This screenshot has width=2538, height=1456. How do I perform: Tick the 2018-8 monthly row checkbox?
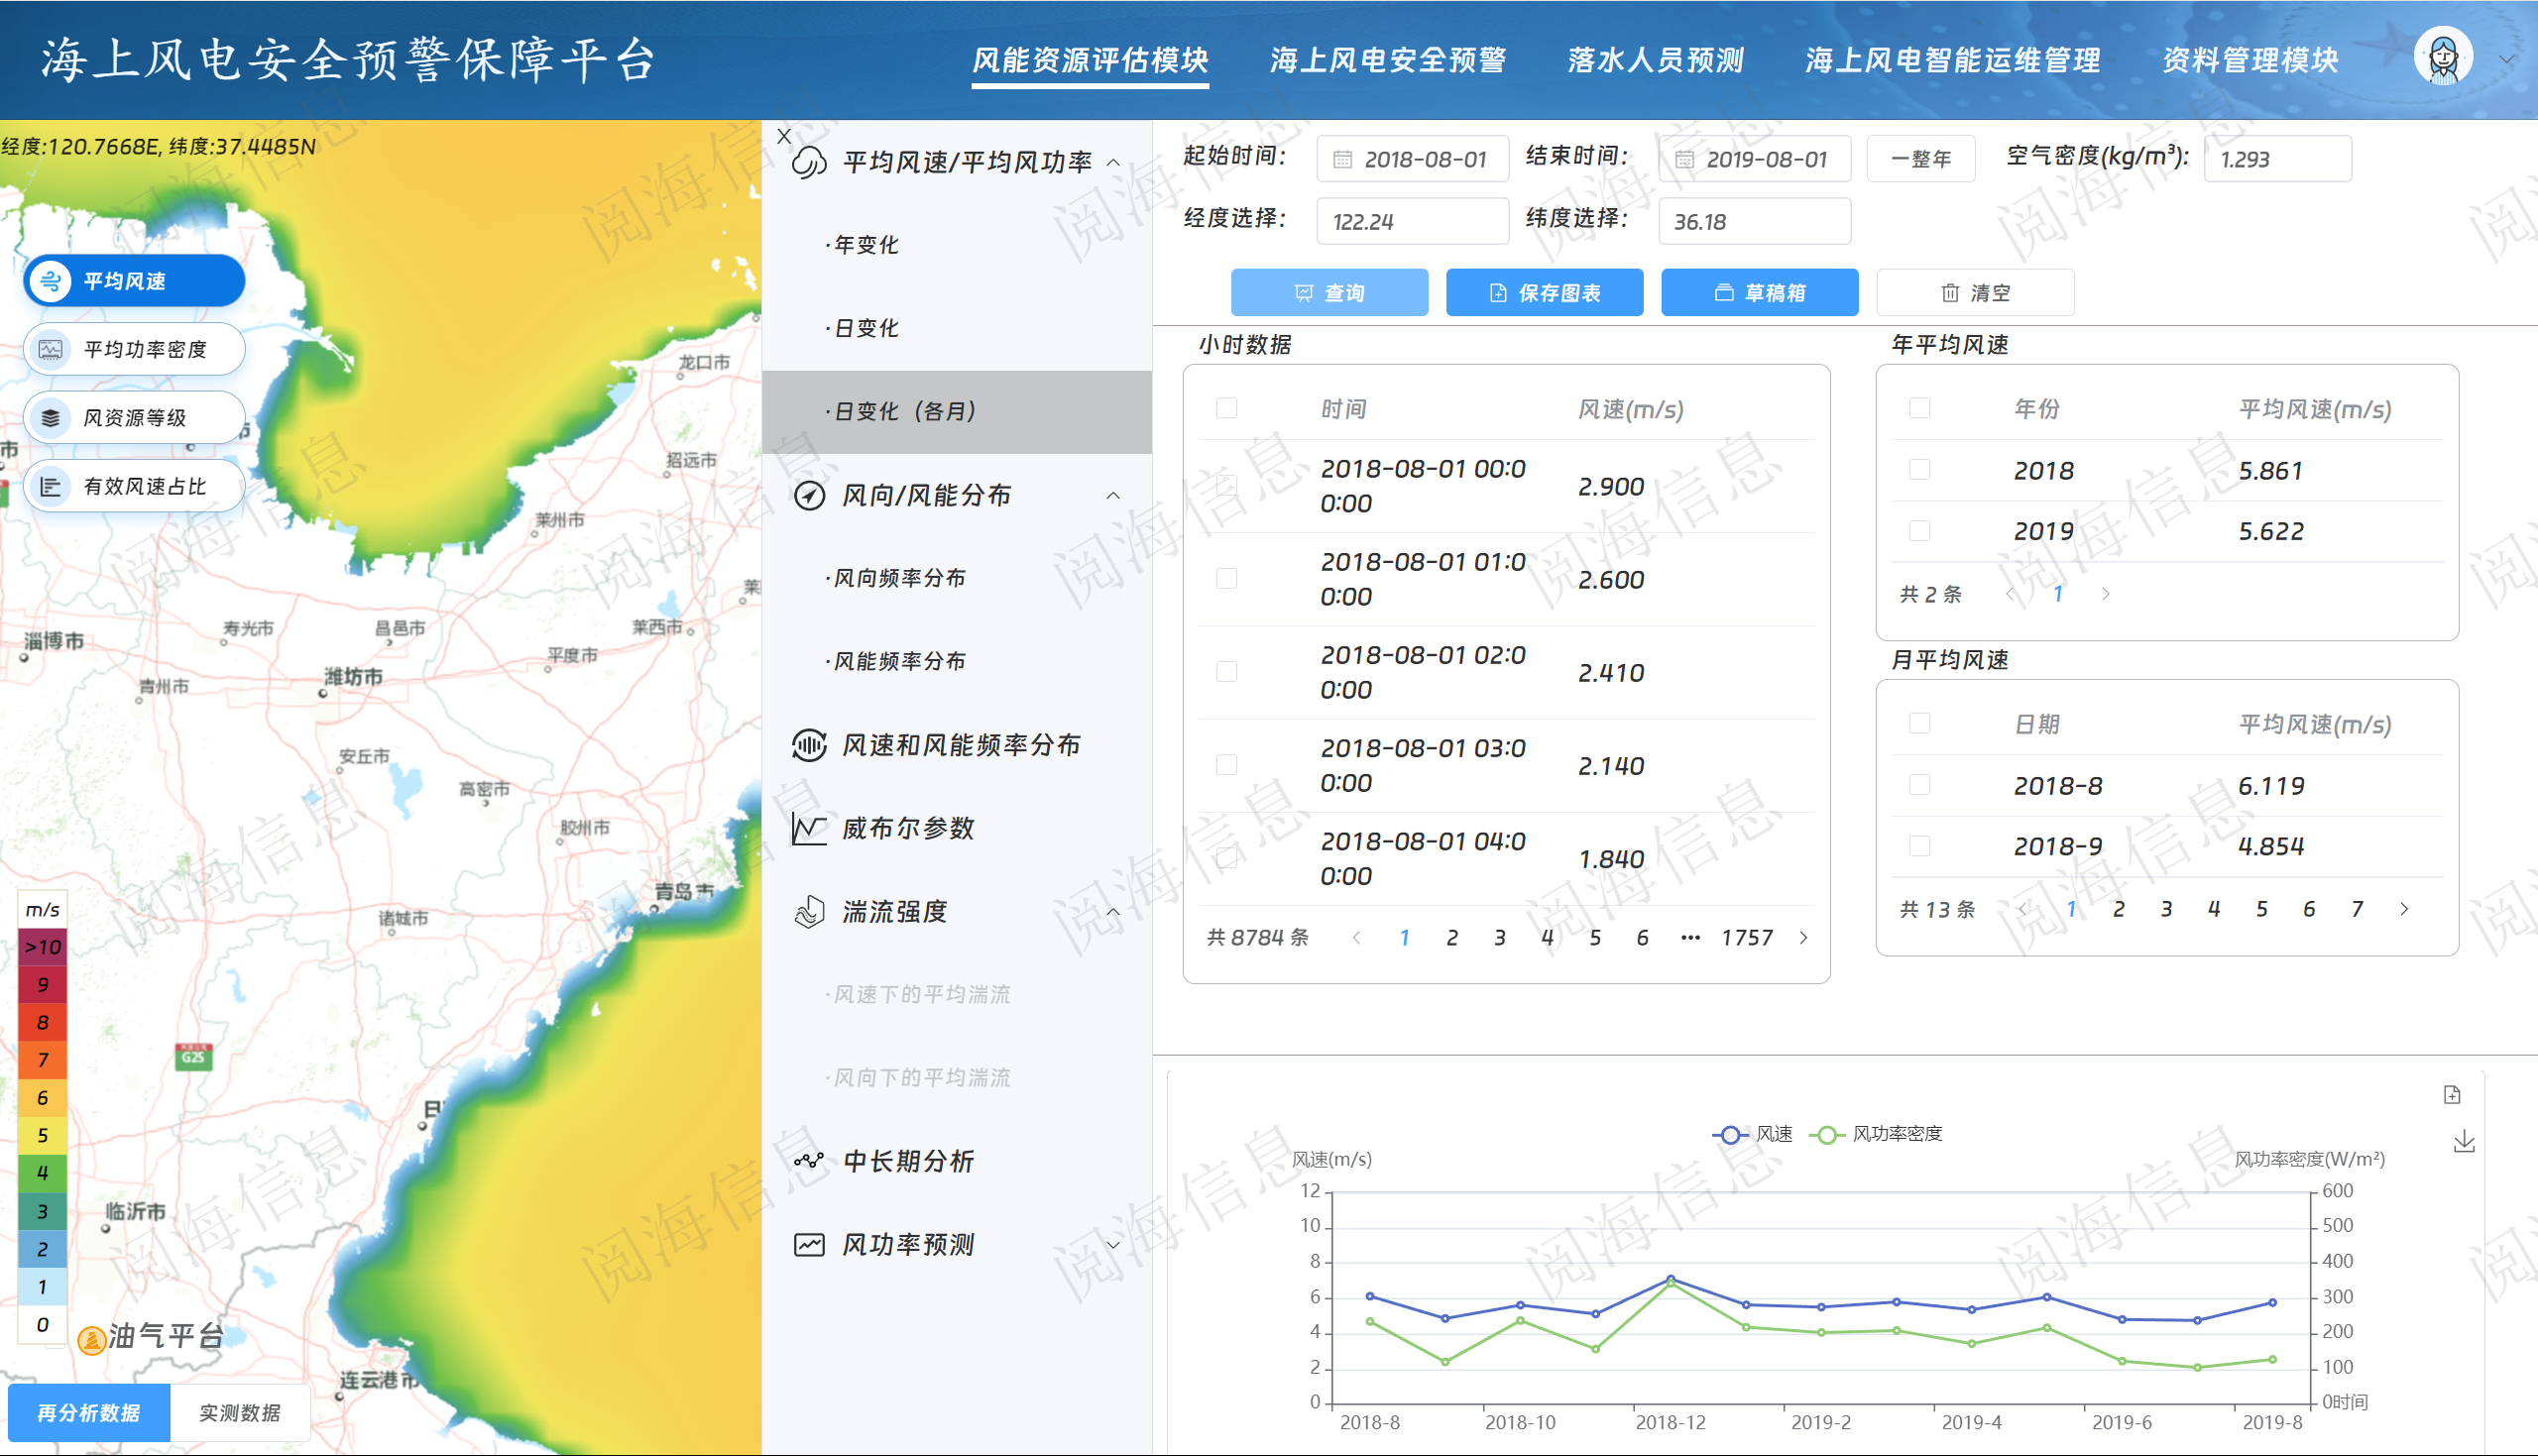coord(1919,785)
